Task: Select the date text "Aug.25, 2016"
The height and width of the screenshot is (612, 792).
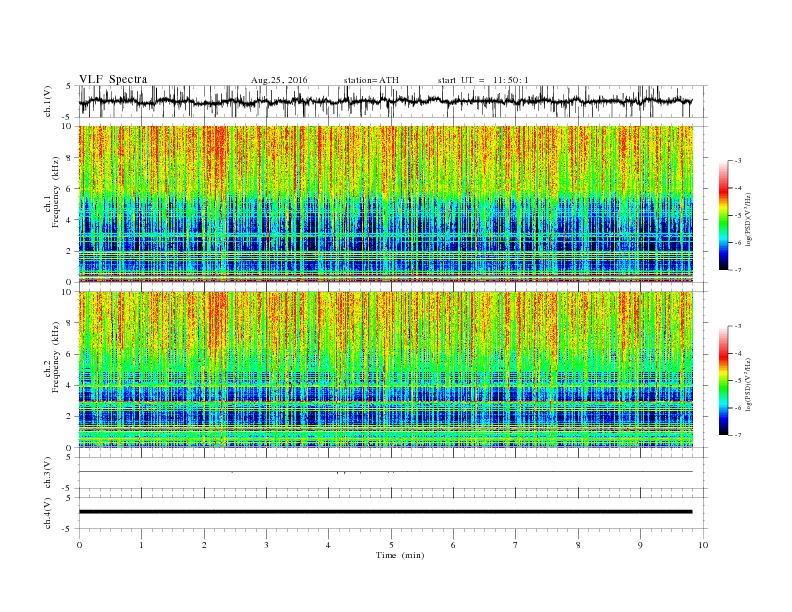Action: click(x=279, y=80)
